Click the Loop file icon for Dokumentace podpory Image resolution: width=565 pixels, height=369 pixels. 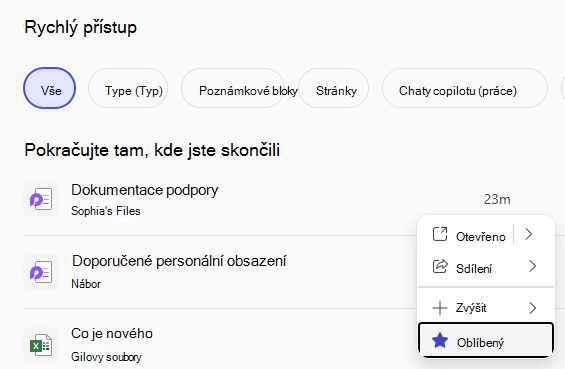coord(41,199)
